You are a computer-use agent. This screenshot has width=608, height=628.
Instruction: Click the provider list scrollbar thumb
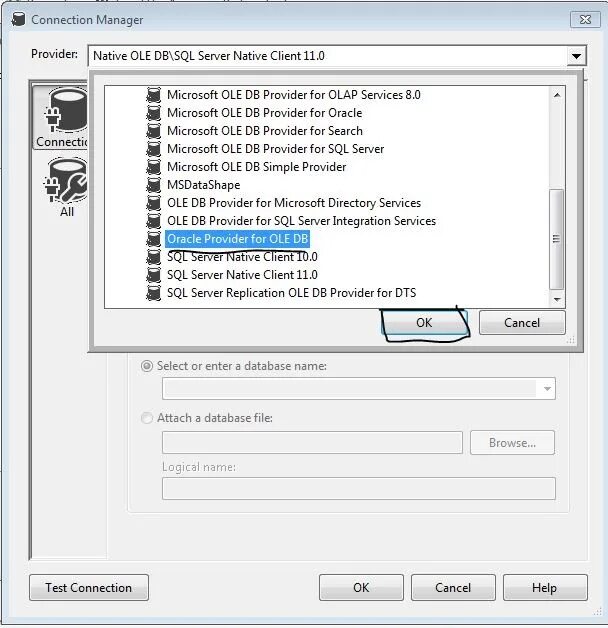(556, 239)
